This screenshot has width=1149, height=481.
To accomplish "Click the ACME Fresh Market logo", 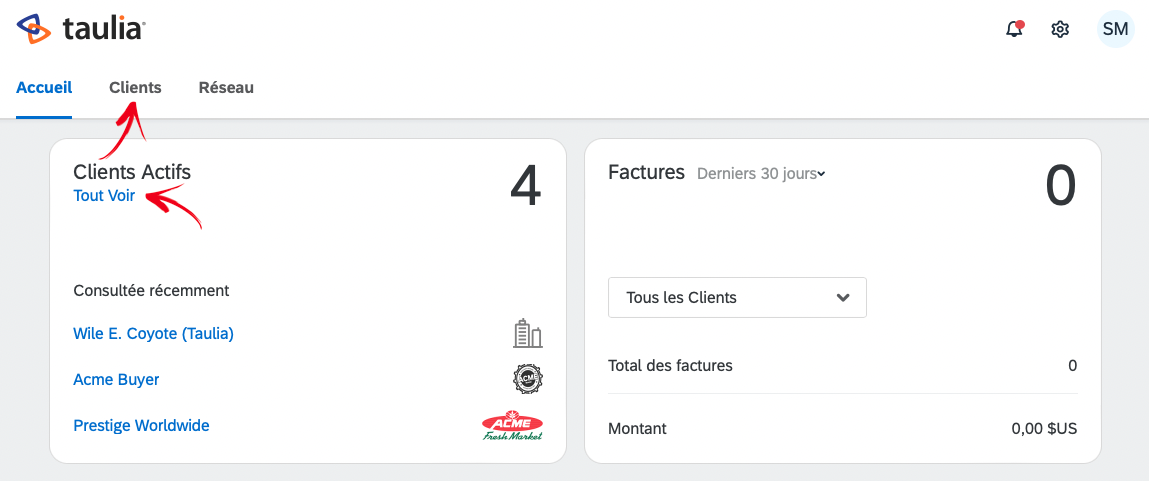I will tap(513, 425).
